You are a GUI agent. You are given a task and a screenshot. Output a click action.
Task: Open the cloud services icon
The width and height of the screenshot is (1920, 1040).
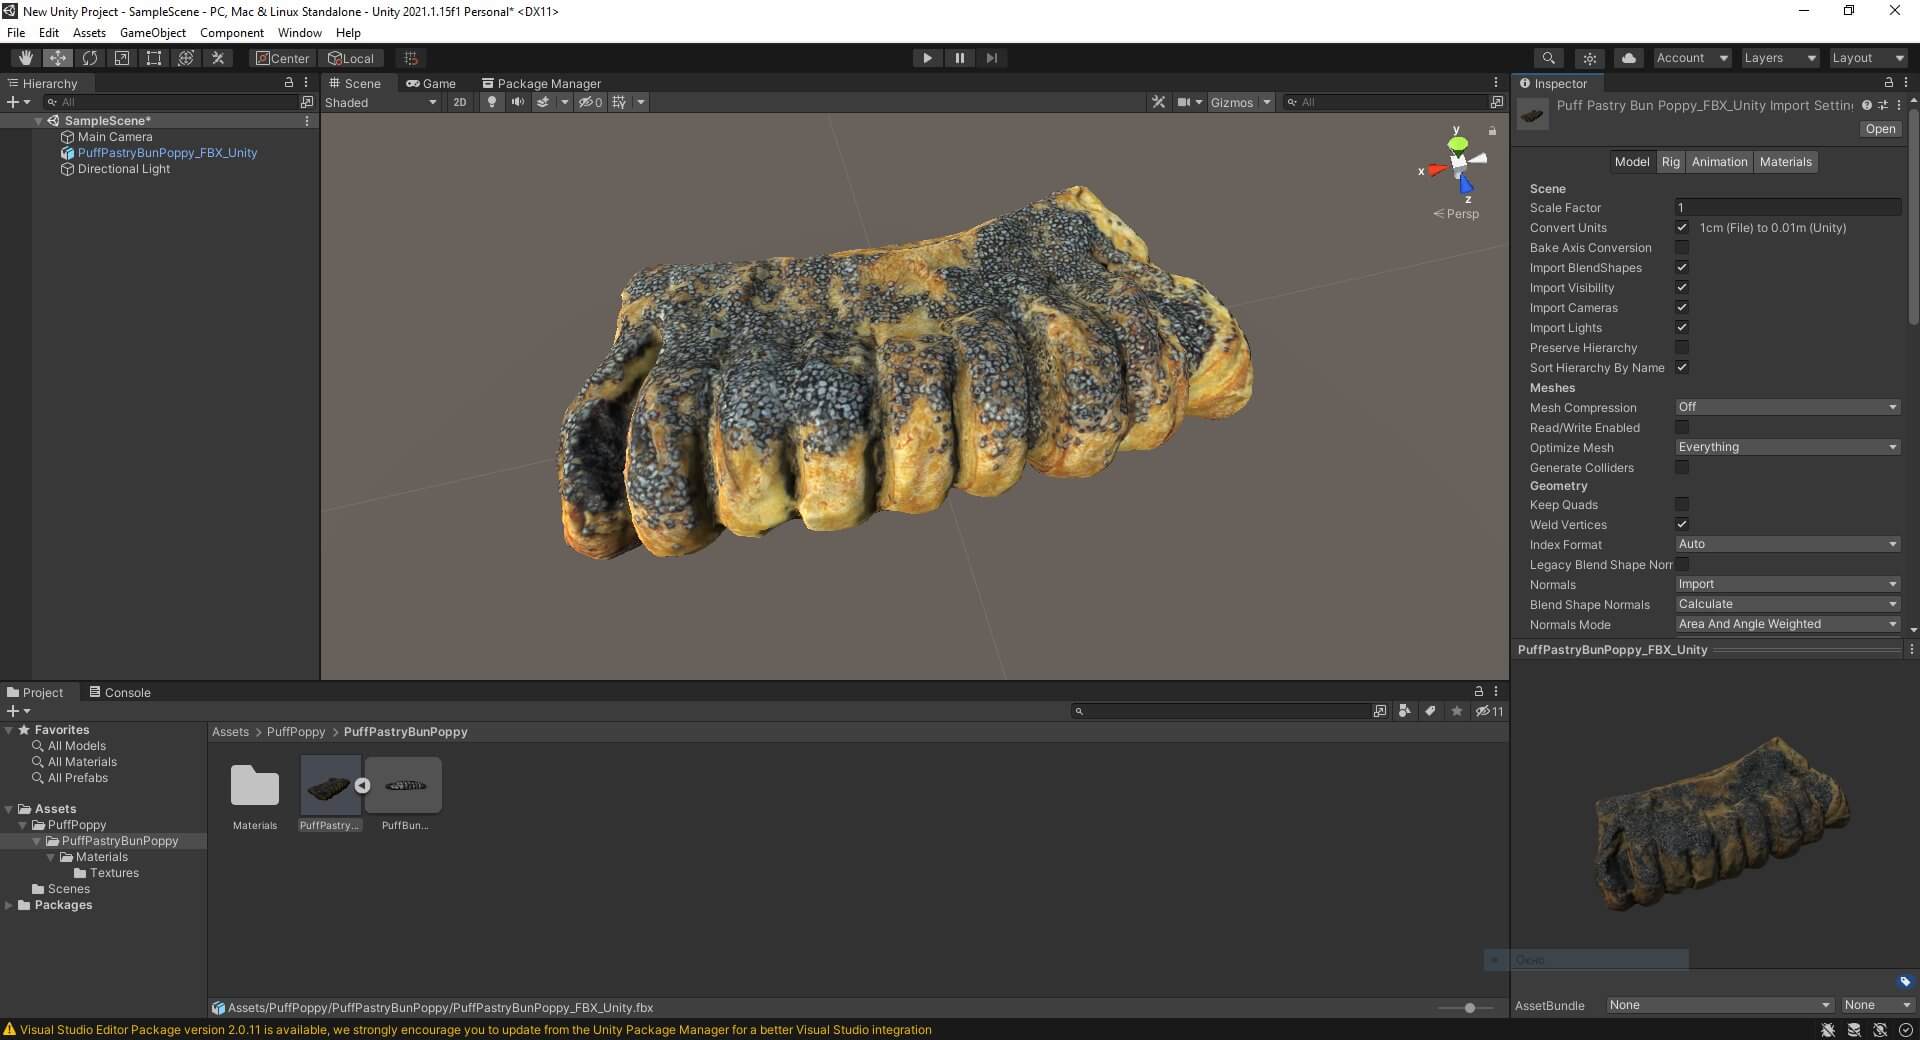(x=1628, y=58)
